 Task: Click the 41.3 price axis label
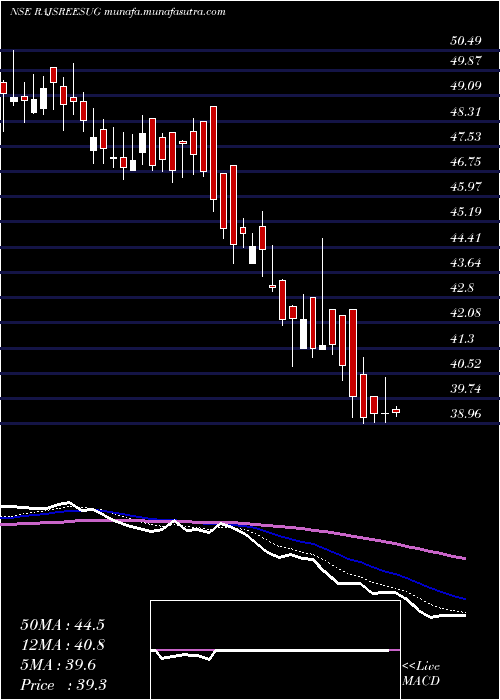tap(462, 338)
